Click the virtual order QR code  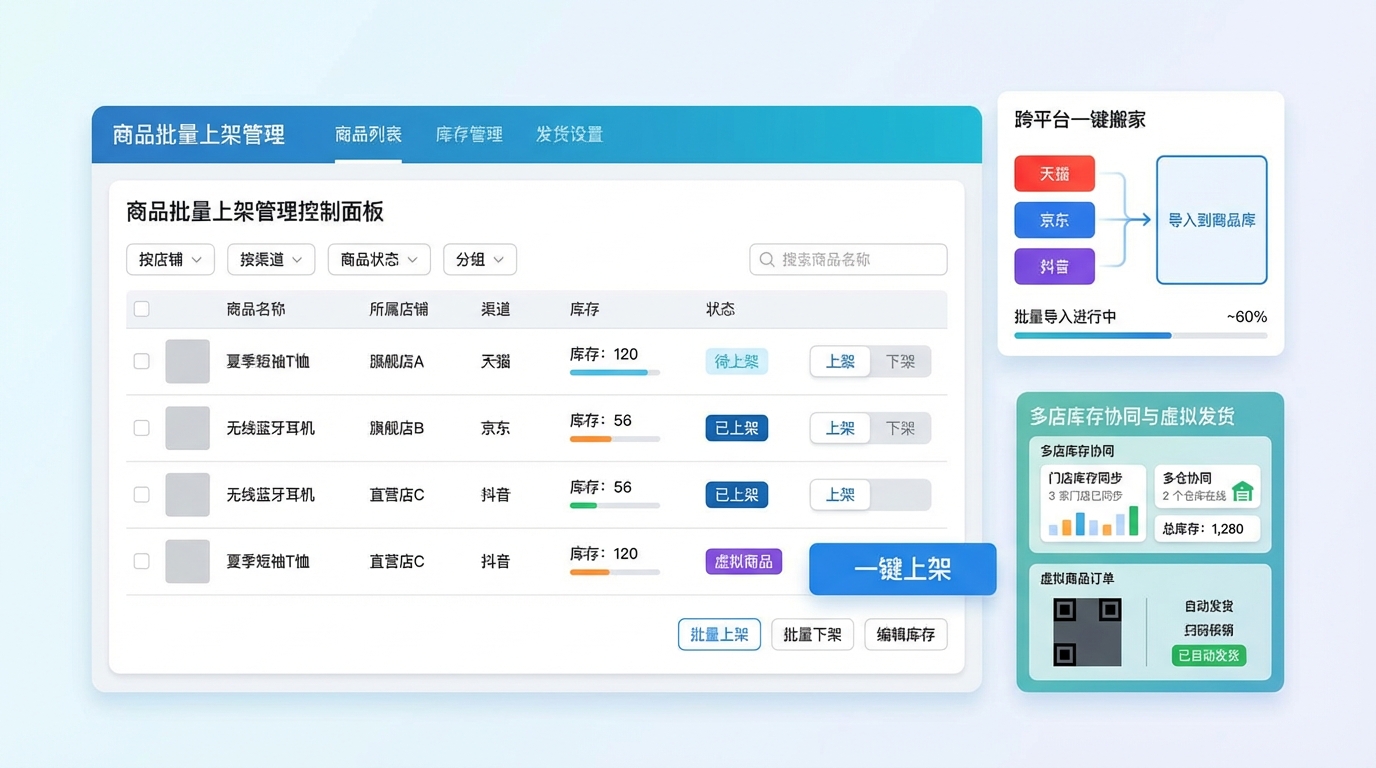(1087, 632)
